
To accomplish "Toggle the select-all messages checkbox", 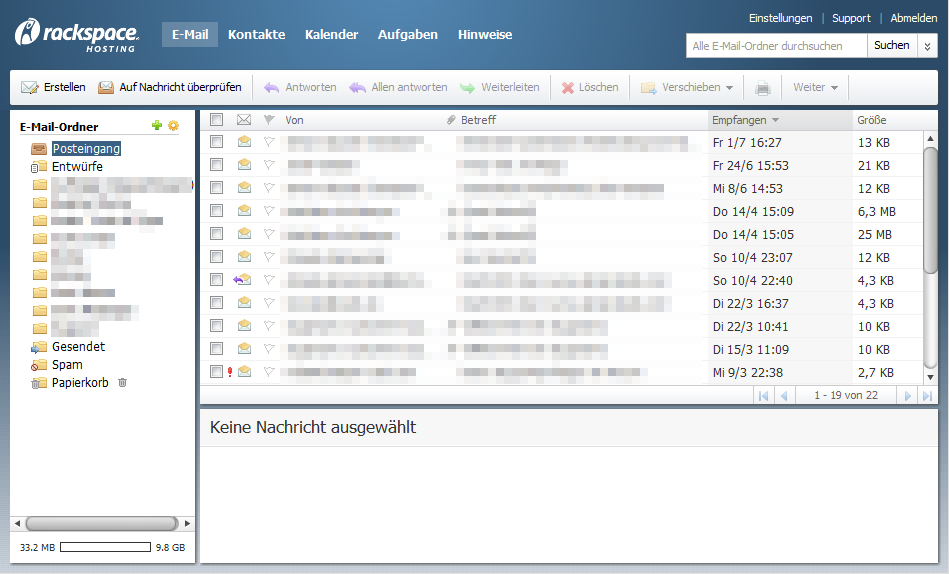I will 216,120.
